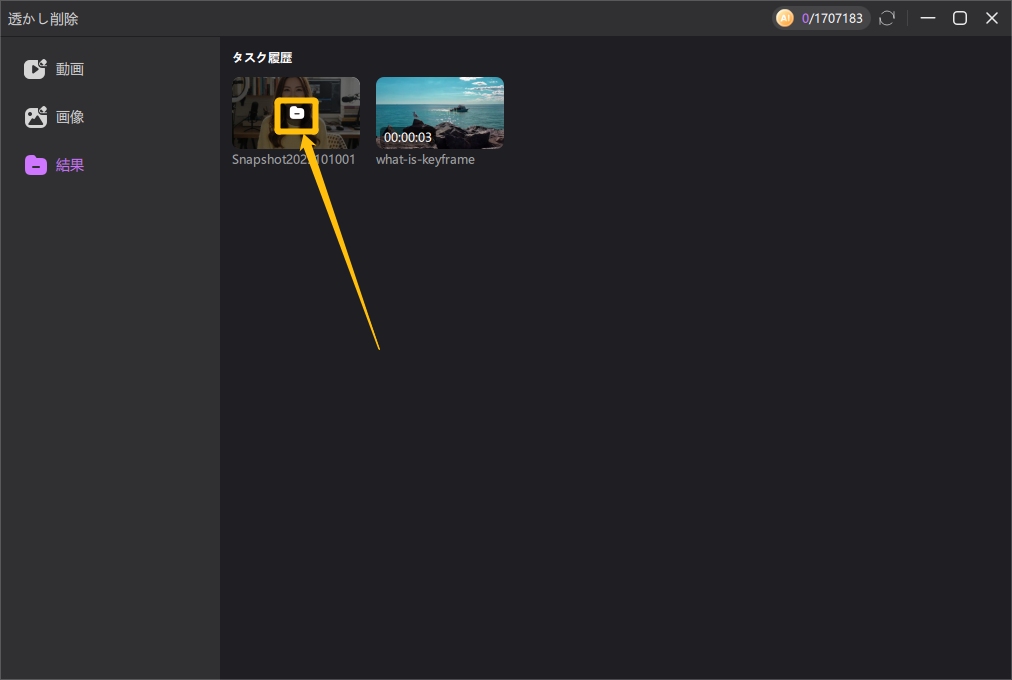Click the Snapshot file name label
The width and height of the screenshot is (1012, 680).
tap(293, 160)
